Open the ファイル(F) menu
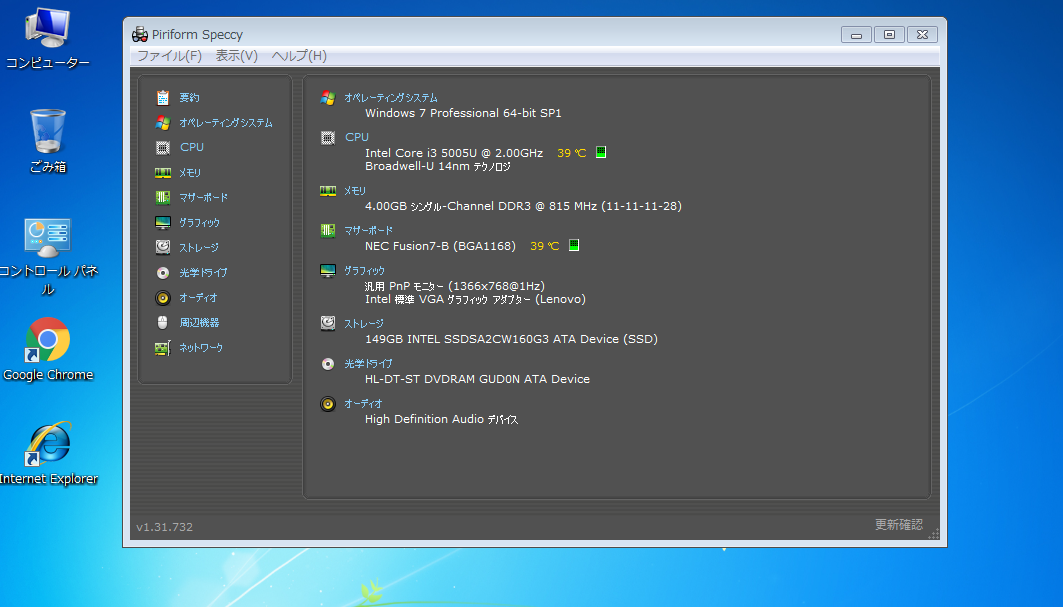 click(x=169, y=56)
